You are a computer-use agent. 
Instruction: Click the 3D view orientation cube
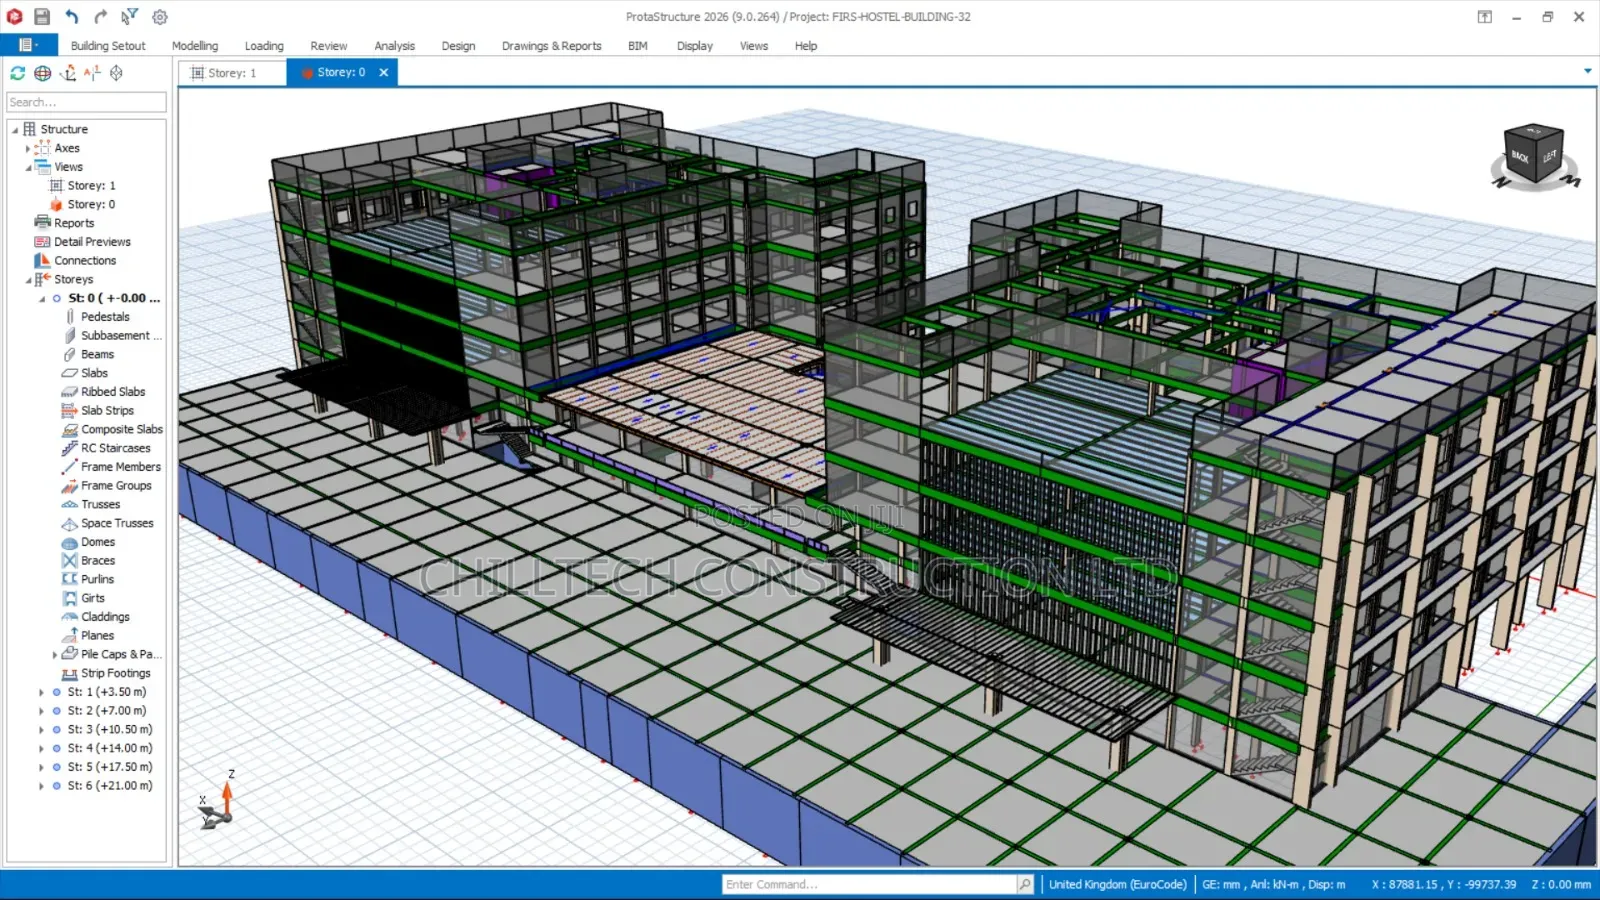1535,156
